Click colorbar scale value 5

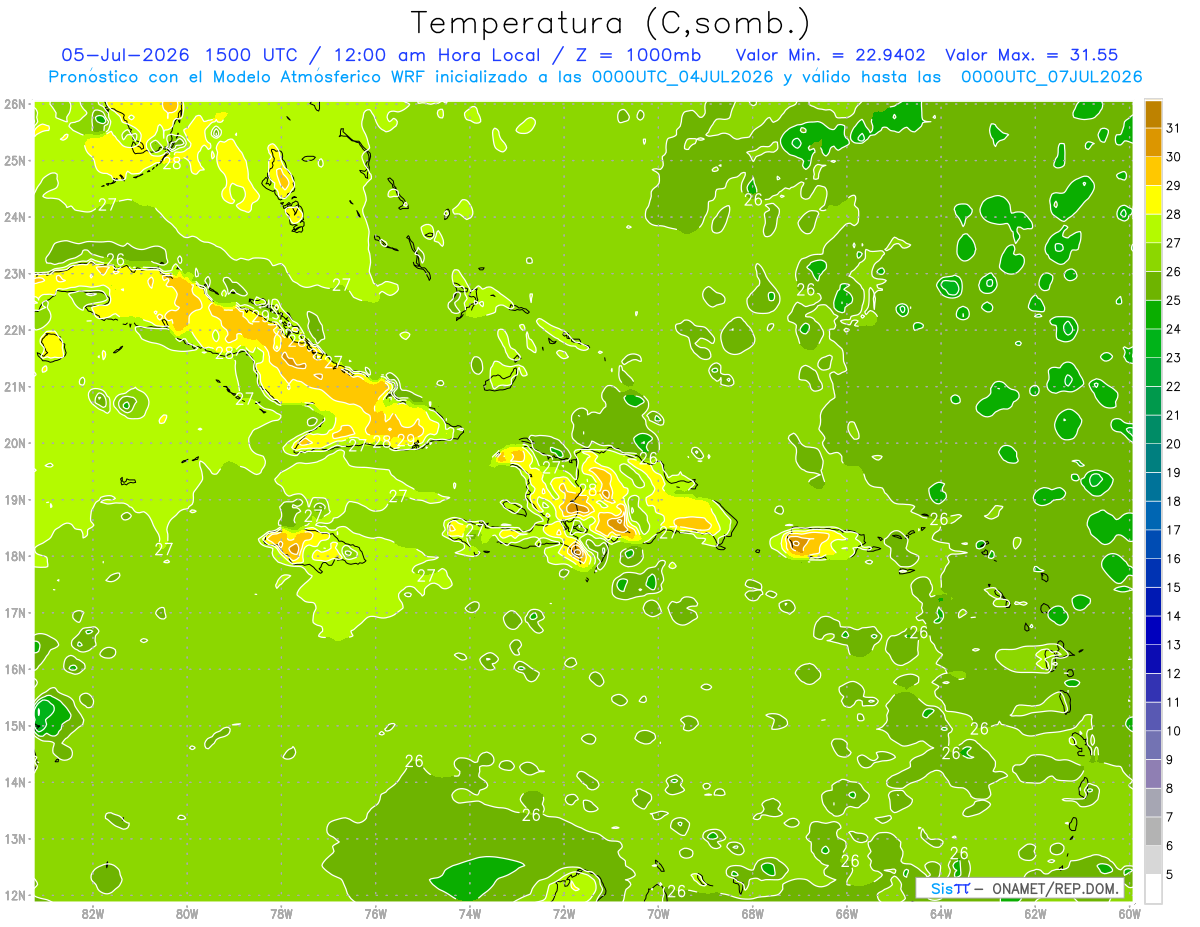[x=1170, y=875]
